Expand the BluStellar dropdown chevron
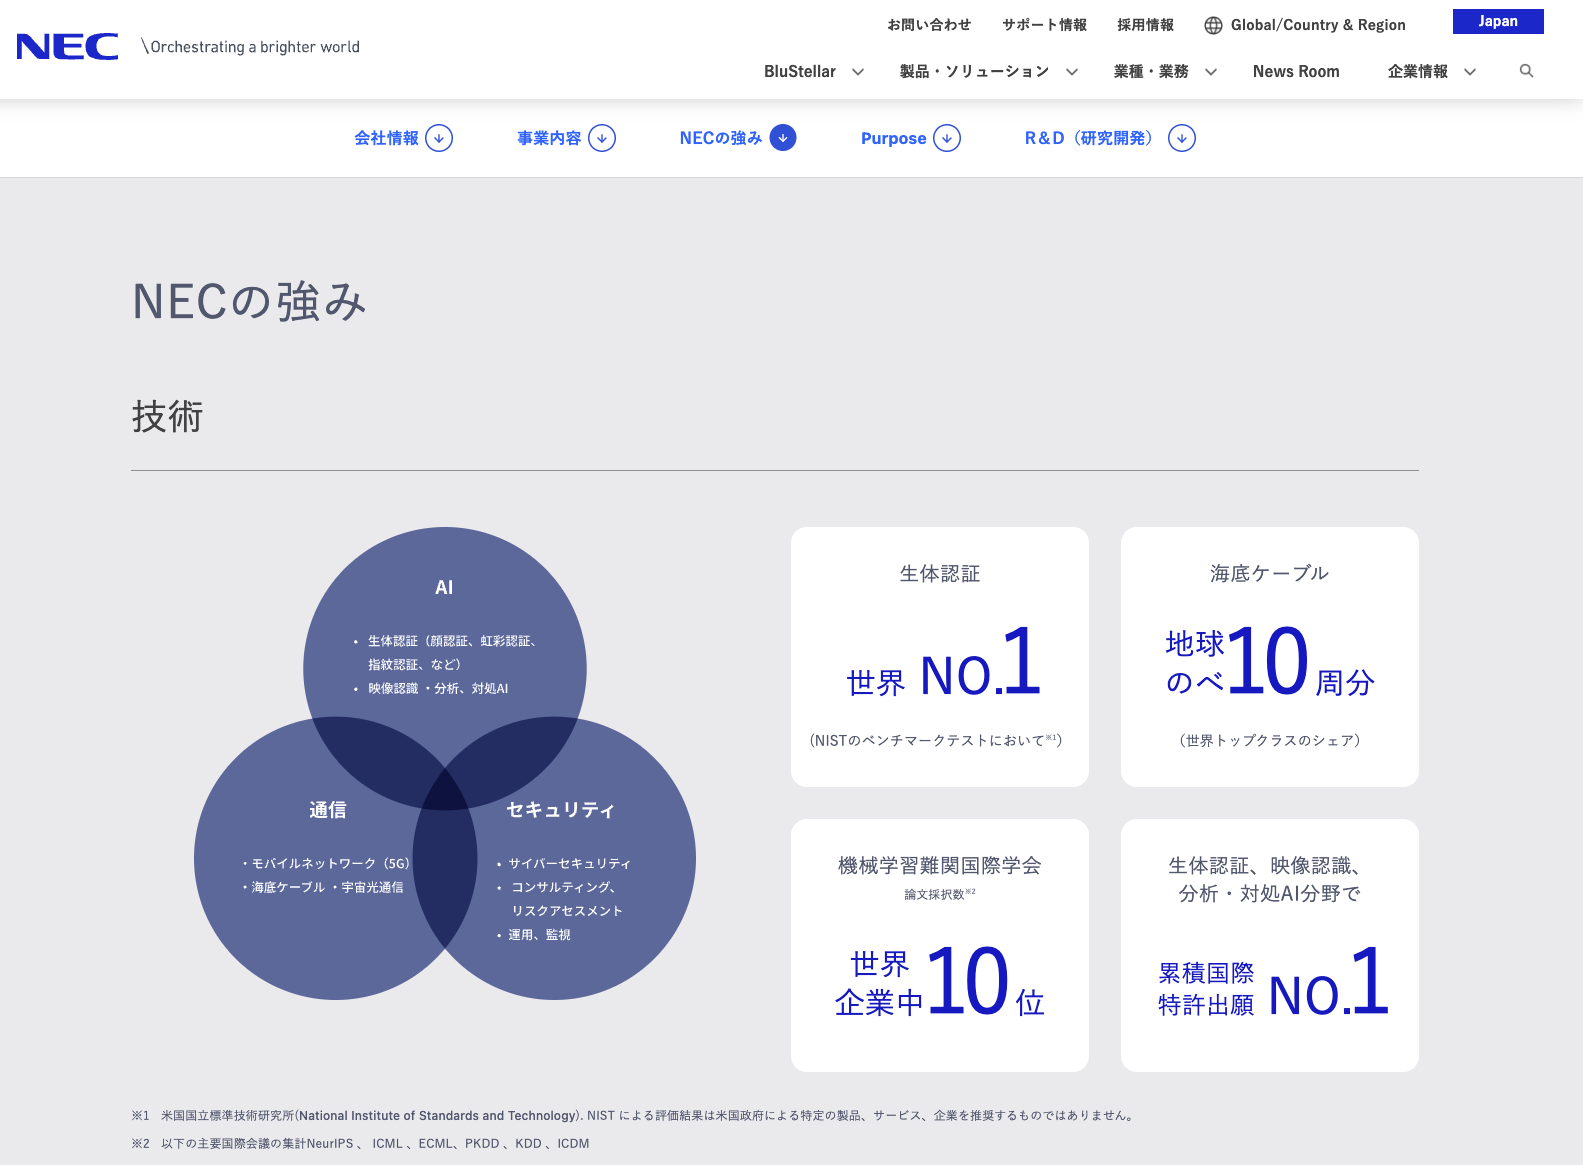This screenshot has width=1583, height=1165. point(858,72)
